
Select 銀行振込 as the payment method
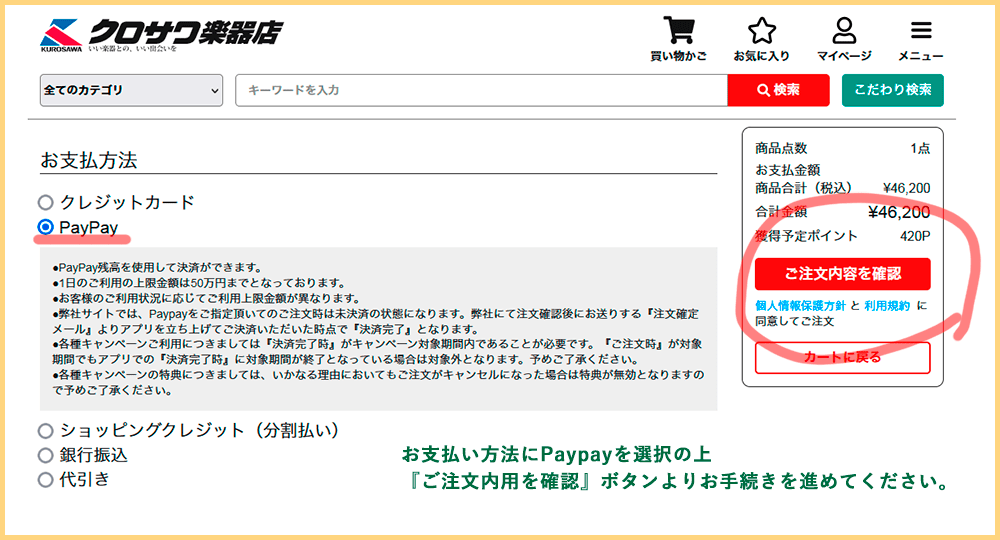click(45, 456)
